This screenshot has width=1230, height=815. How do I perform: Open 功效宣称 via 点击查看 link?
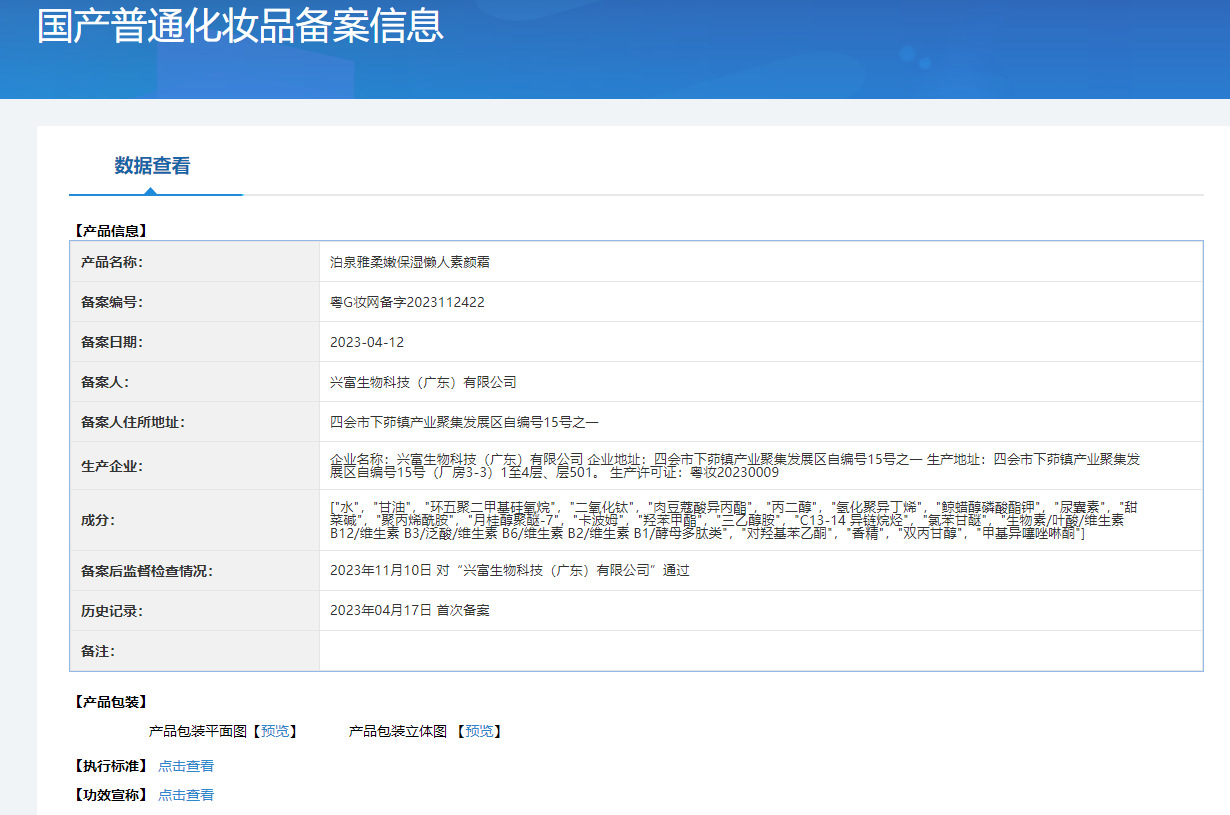pos(186,795)
